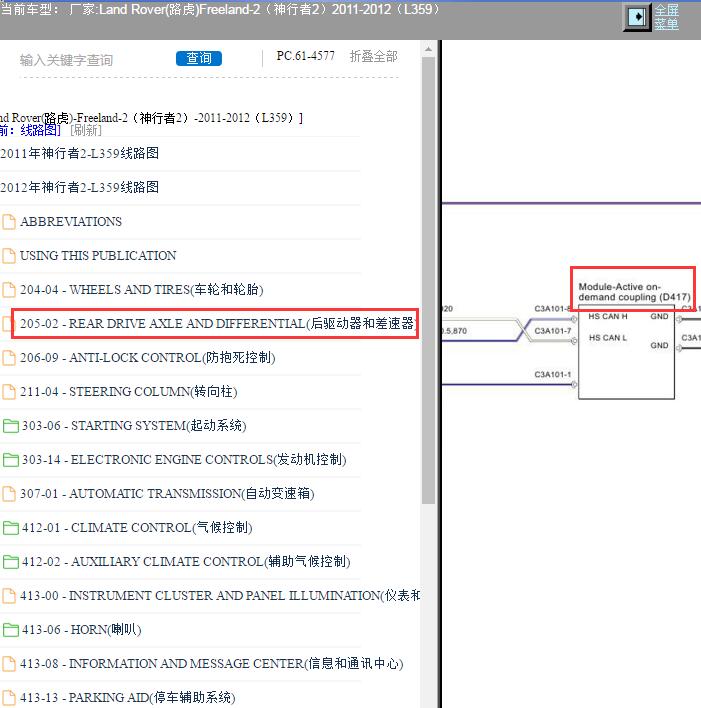Click the left panel vertical scrollbar thumb
This screenshot has width=701, height=708.
pos(428,280)
